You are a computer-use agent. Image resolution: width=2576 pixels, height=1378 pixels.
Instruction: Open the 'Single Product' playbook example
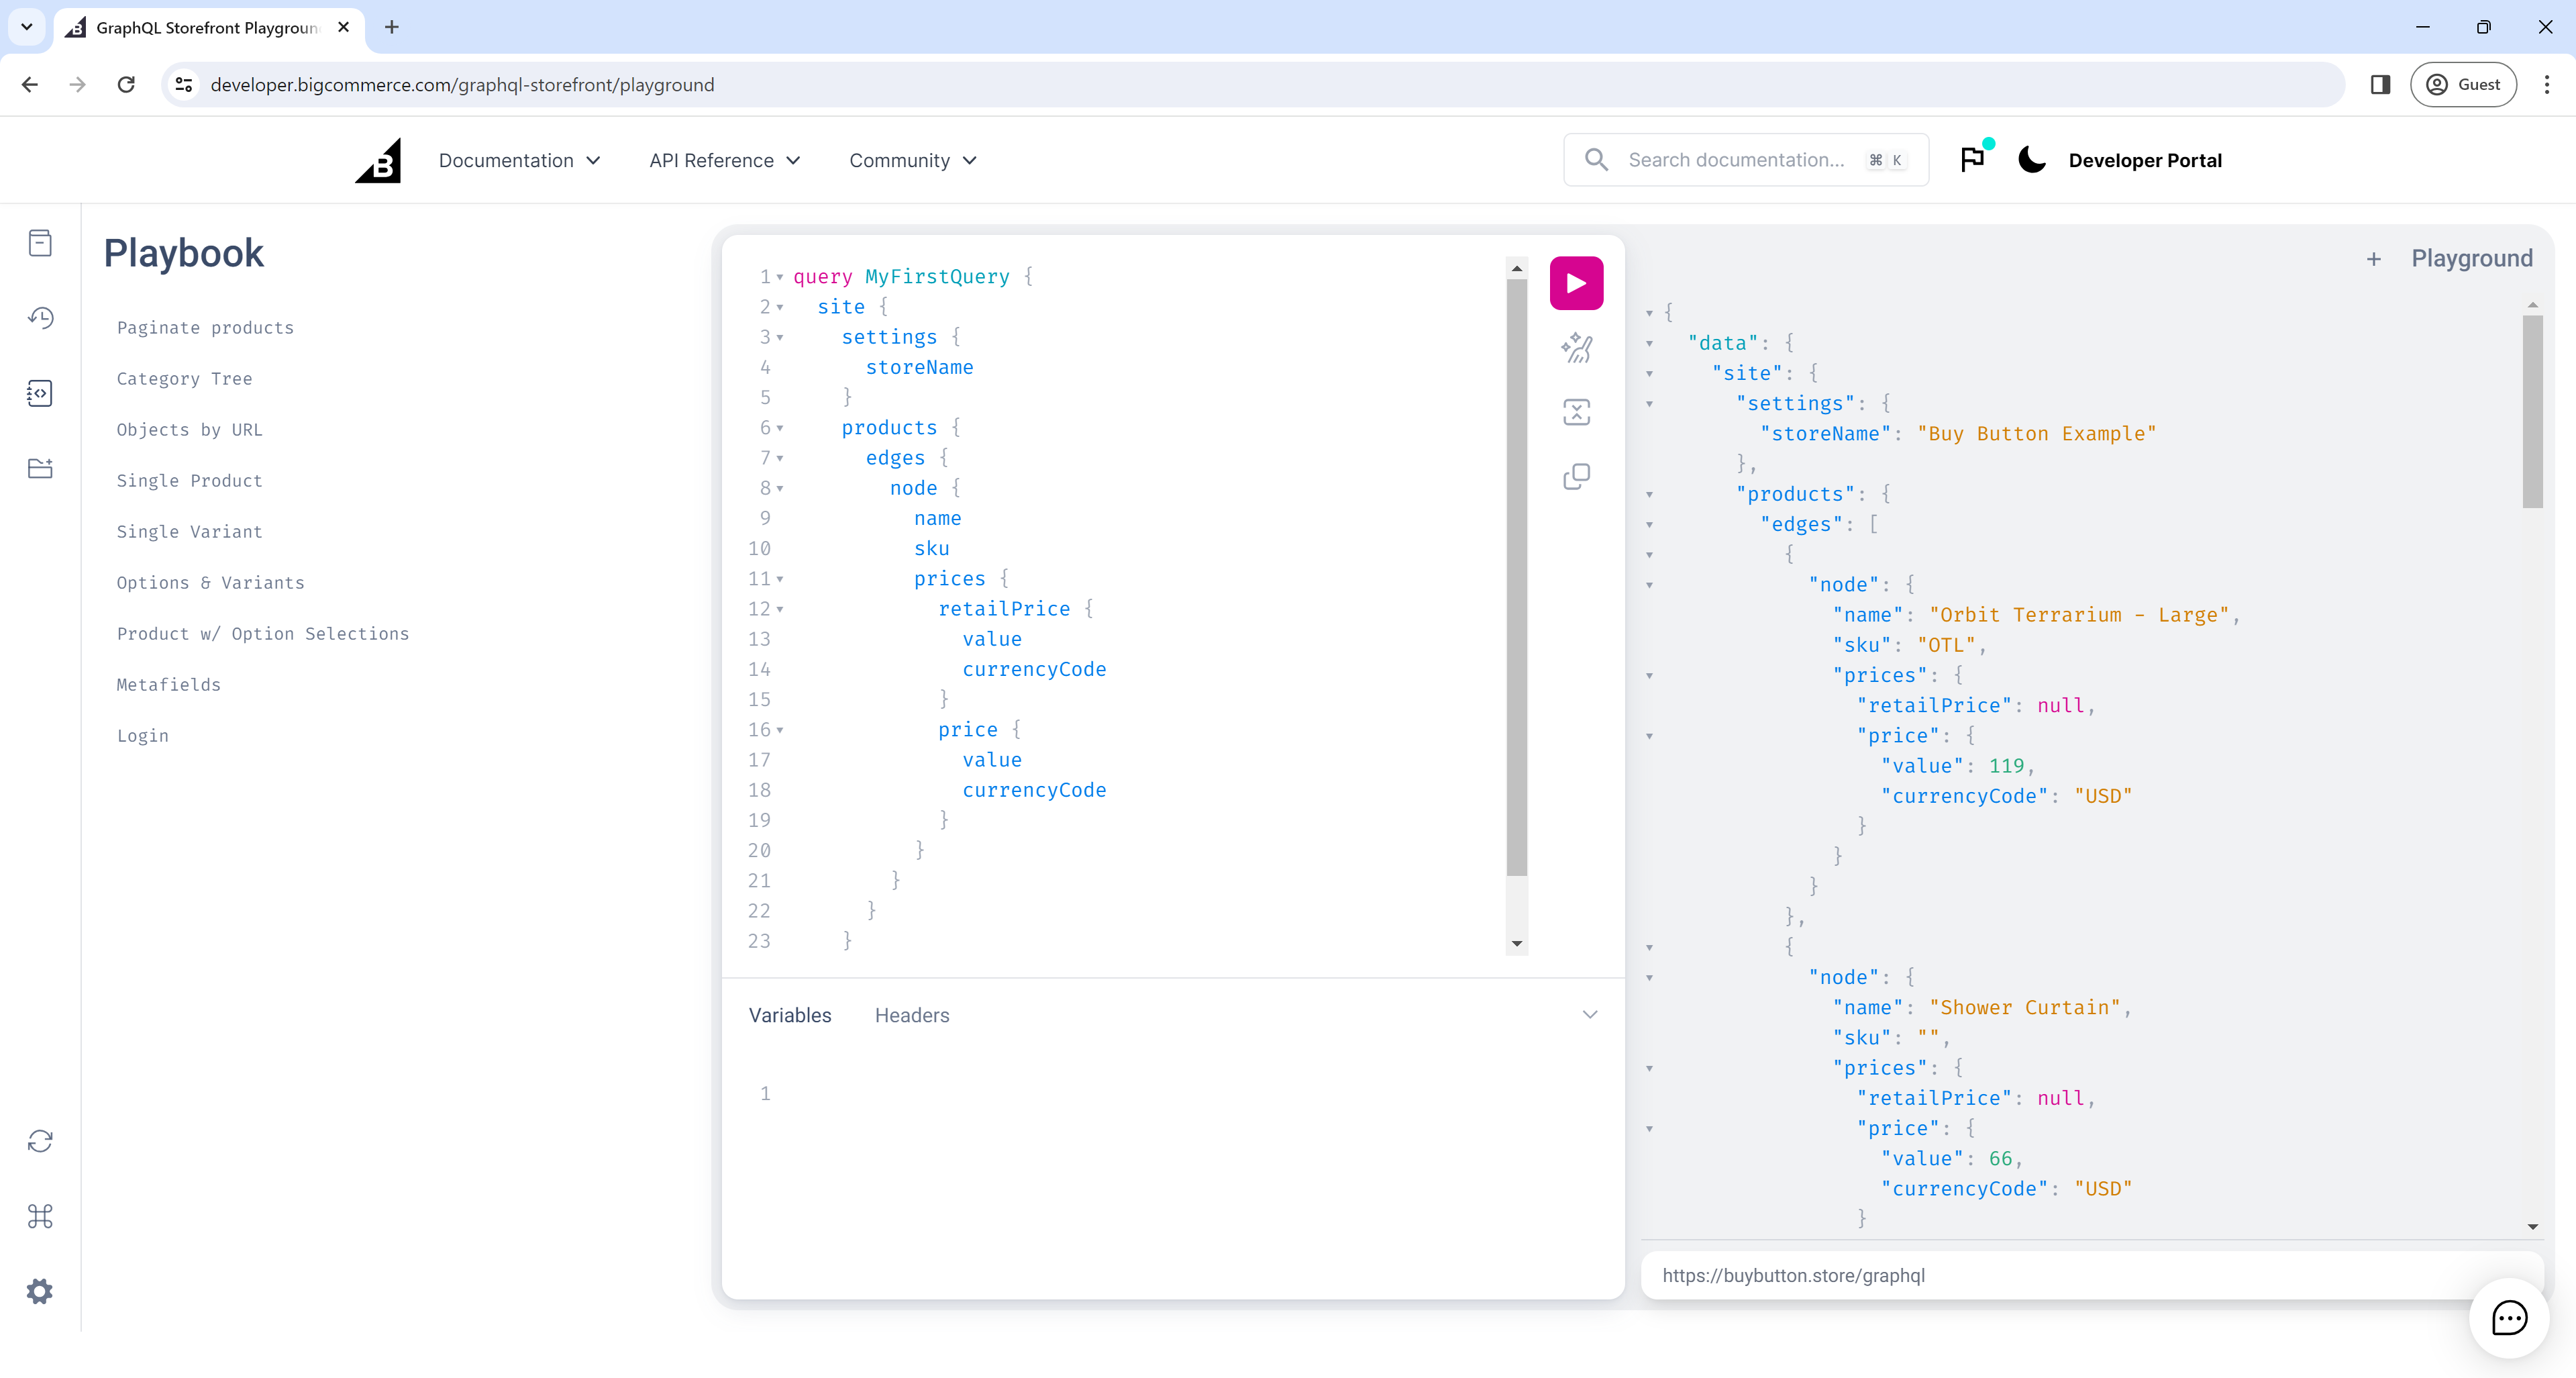(189, 481)
